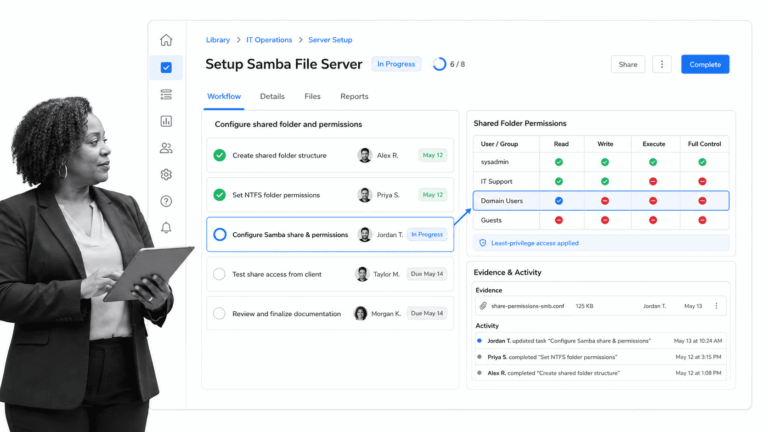Open the settings gear sidebar icon
Screen dimensions: 768x432
tap(166, 174)
